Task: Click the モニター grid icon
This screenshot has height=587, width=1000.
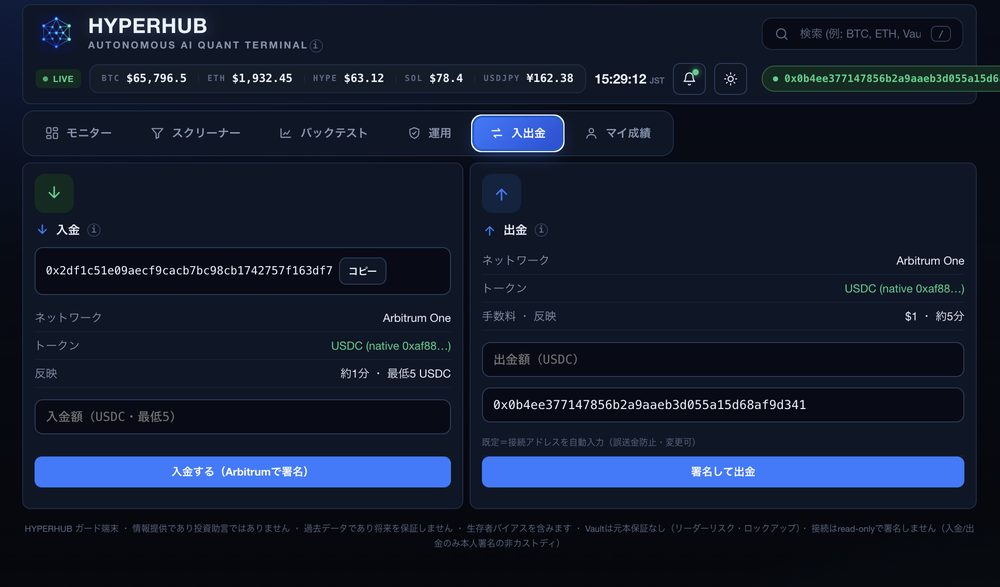Action: 52,133
